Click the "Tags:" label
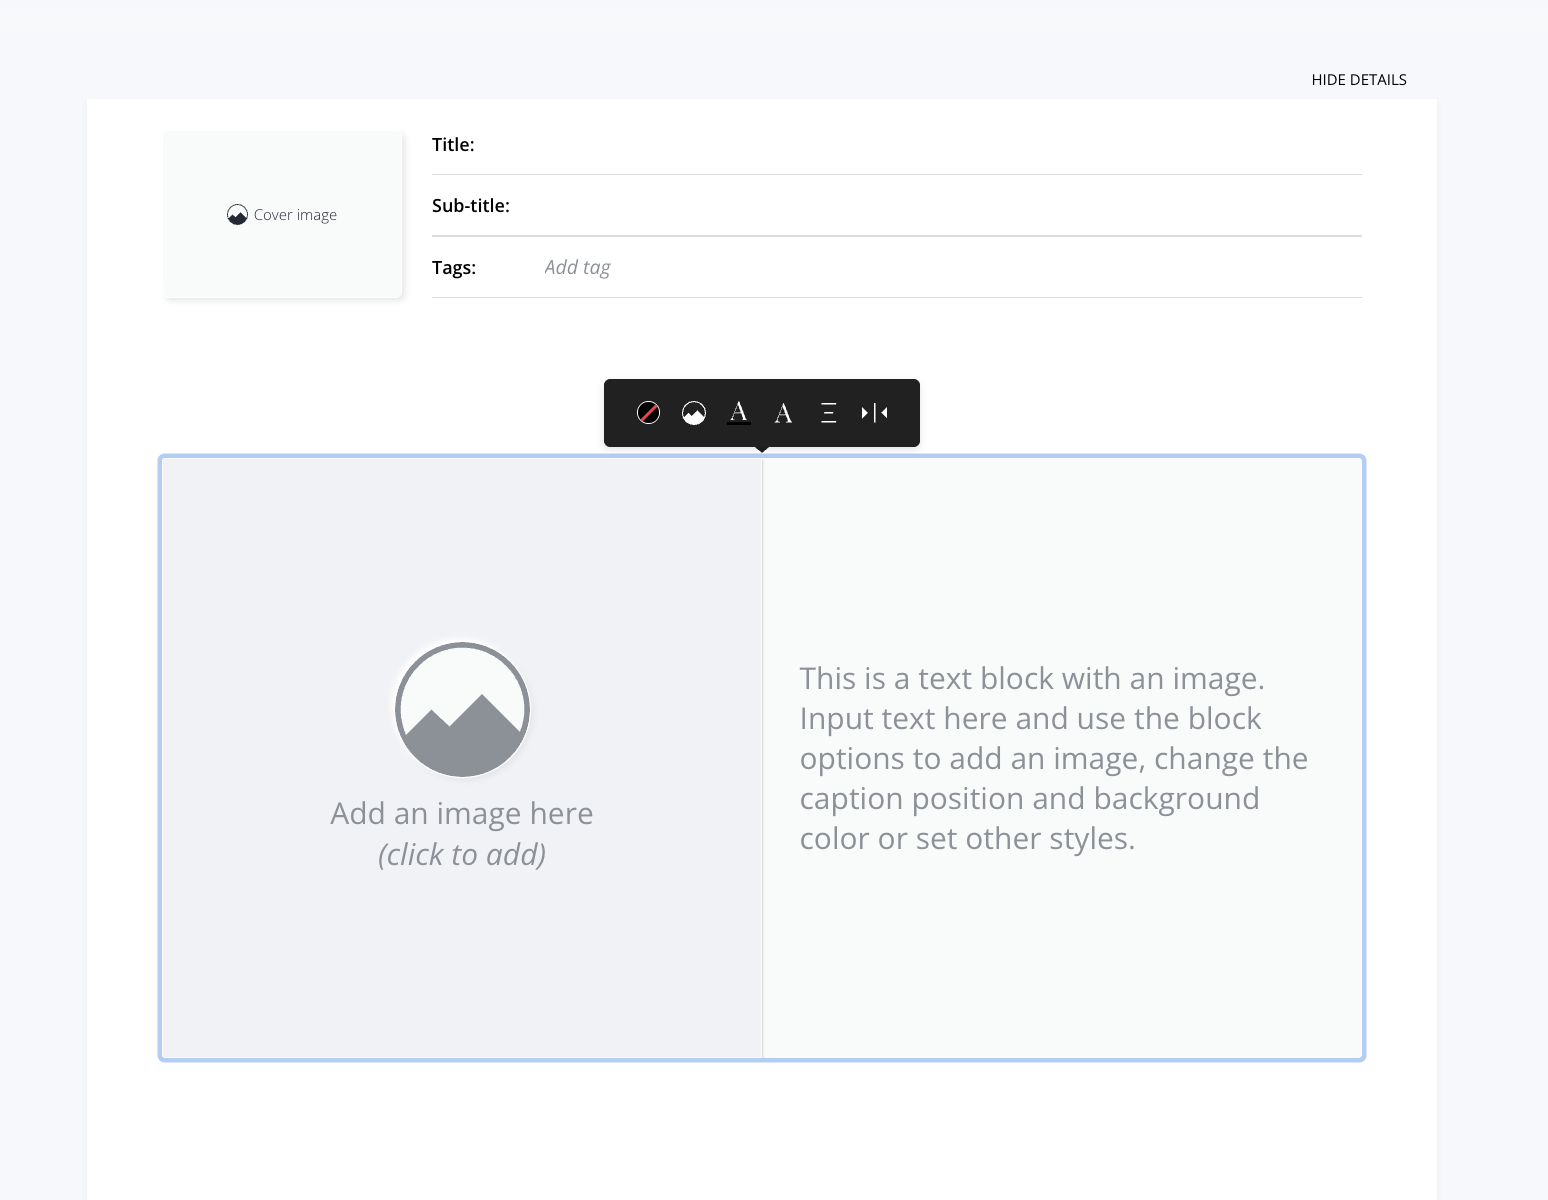The height and width of the screenshot is (1200, 1548). click(x=454, y=268)
